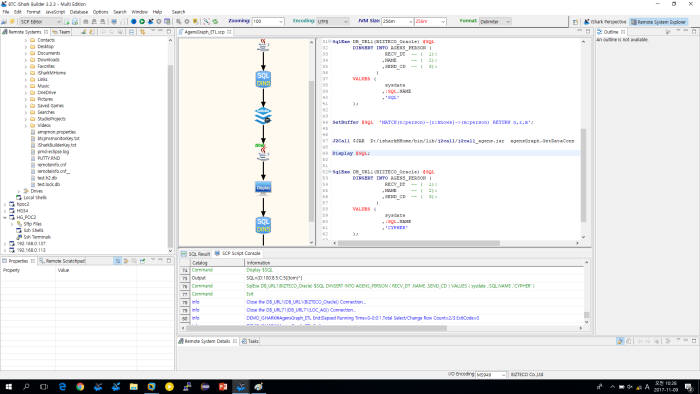The width and height of the screenshot is (700, 394).
Task: Click the save icon next to SCP Editor combo
Action: [x=67, y=21]
